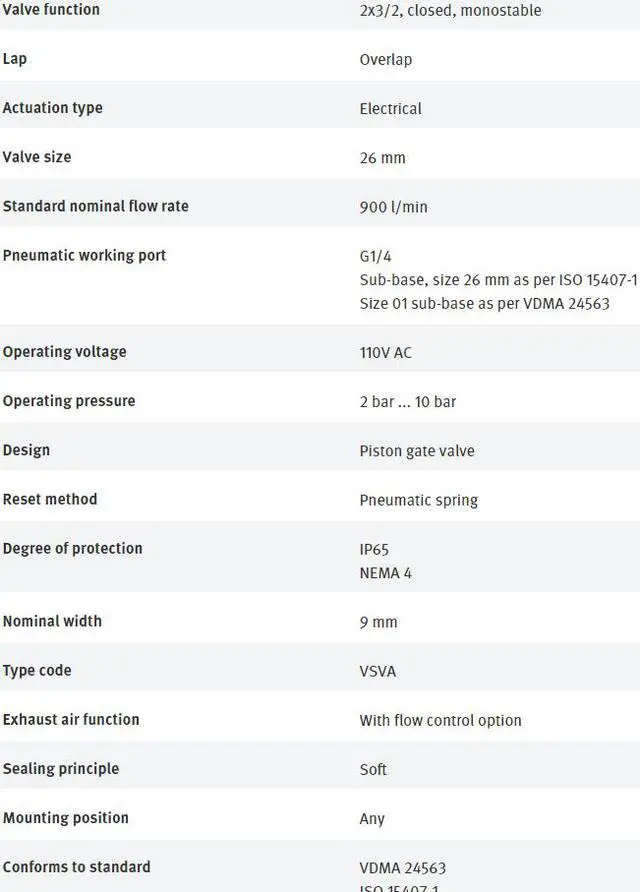Image resolution: width=640 pixels, height=892 pixels.
Task: Select the 'IP65' protection rating
Action: click(x=374, y=550)
